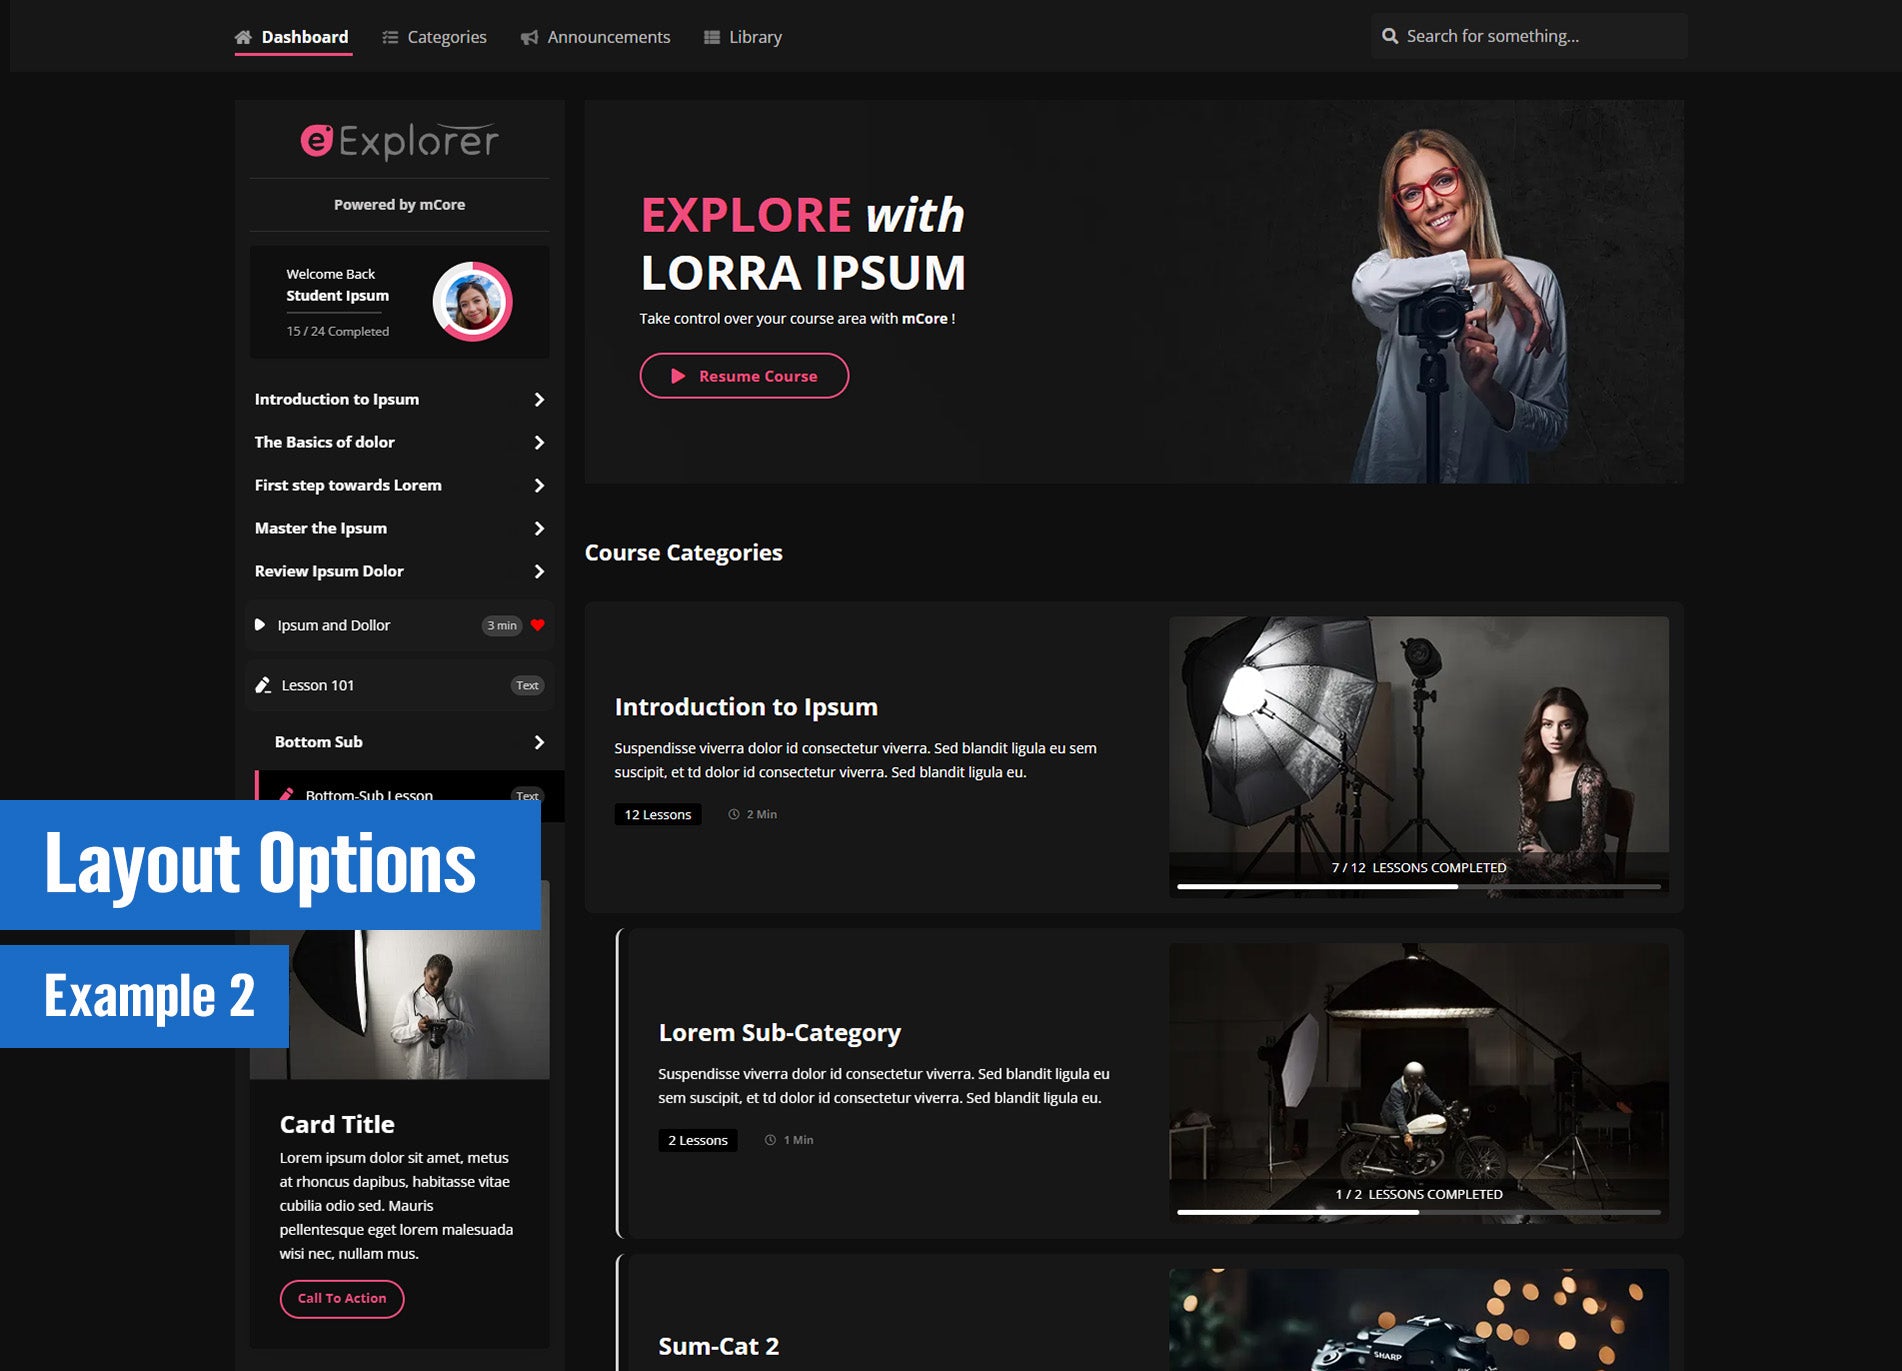Click the Text badge on Bottom-Sub Lesson
Viewport: 1902px width, 1371px height.
(x=527, y=796)
